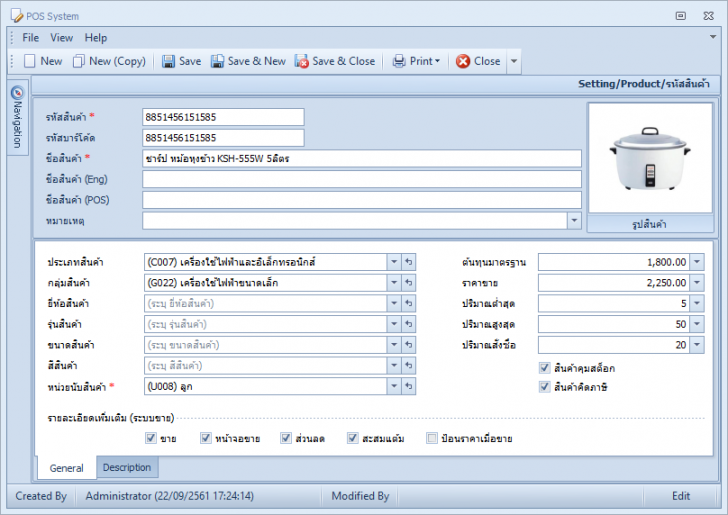Open the ราคาขาย value dropdown
The height and width of the screenshot is (515, 728).
click(x=697, y=282)
